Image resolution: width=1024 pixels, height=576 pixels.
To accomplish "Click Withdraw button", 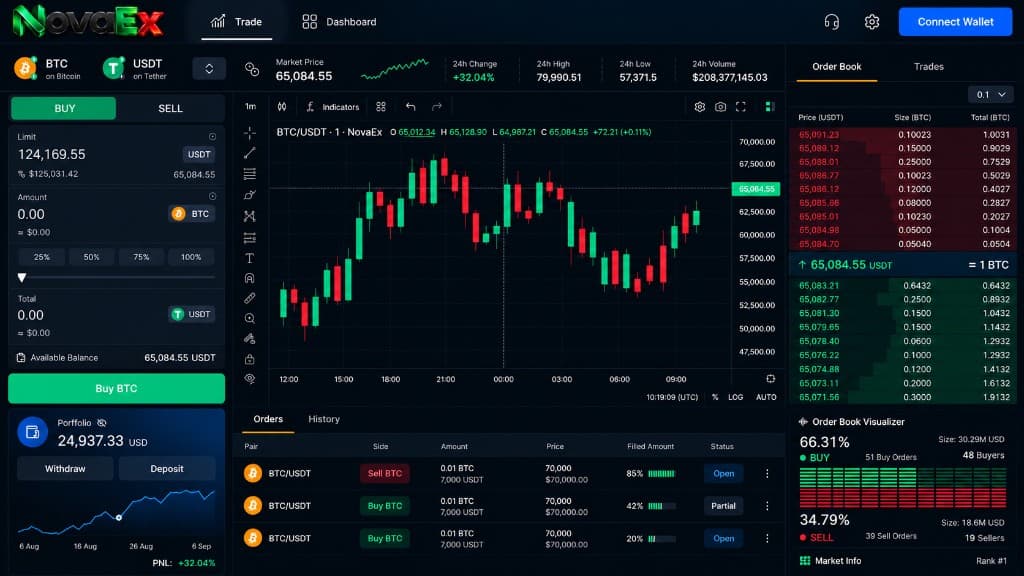I will [x=65, y=469].
